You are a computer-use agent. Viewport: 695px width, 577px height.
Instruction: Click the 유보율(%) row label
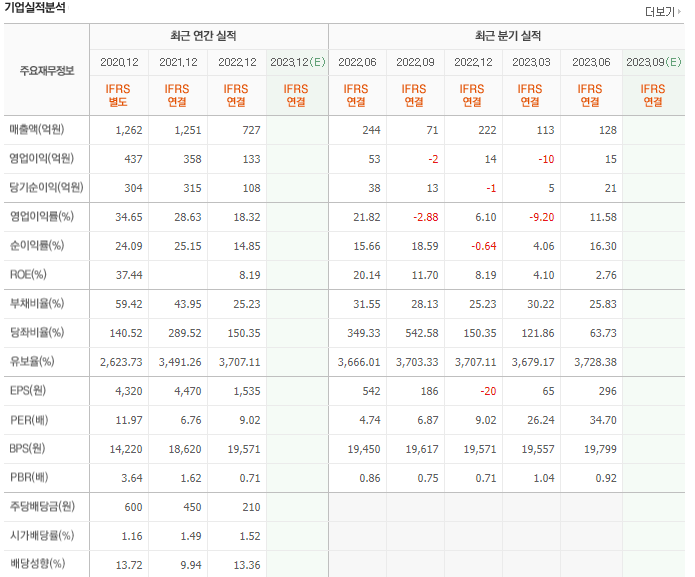coord(32,361)
